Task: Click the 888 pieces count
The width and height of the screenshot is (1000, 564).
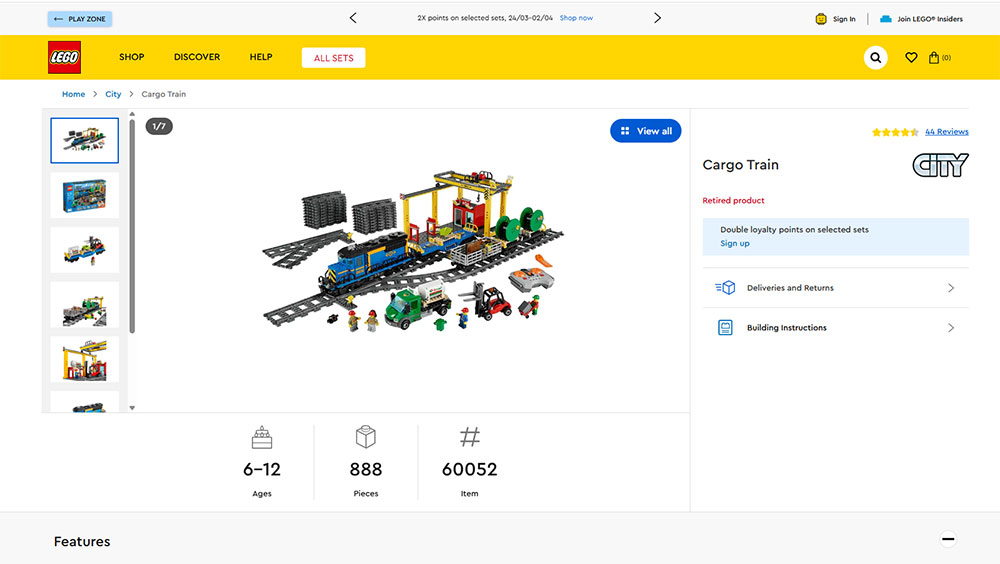Action: point(366,470)
